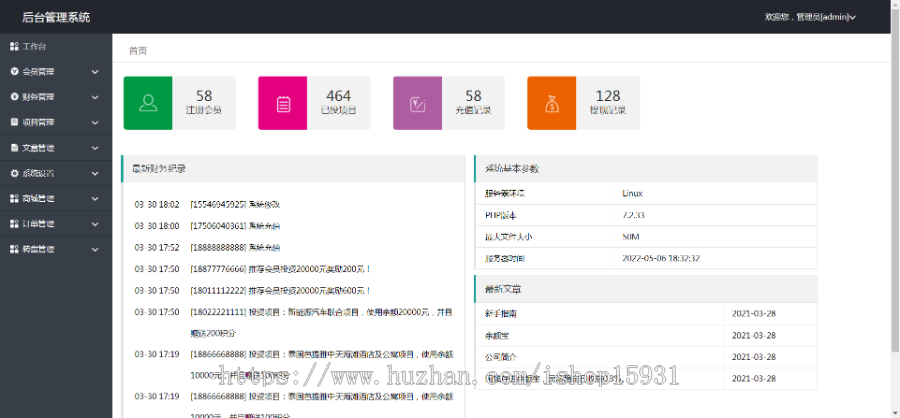900x418 pixels.
Task: Click the 项目管理 clipboard icon
Action: coord(15,122)
